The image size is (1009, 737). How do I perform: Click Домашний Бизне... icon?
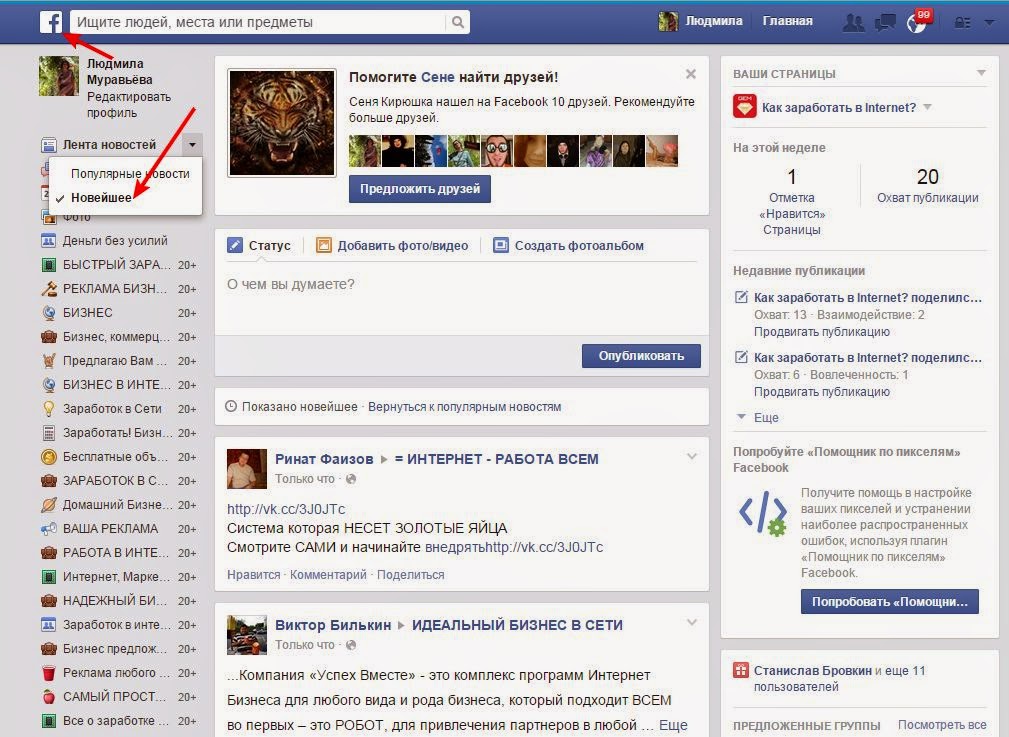tap(48, 505)
